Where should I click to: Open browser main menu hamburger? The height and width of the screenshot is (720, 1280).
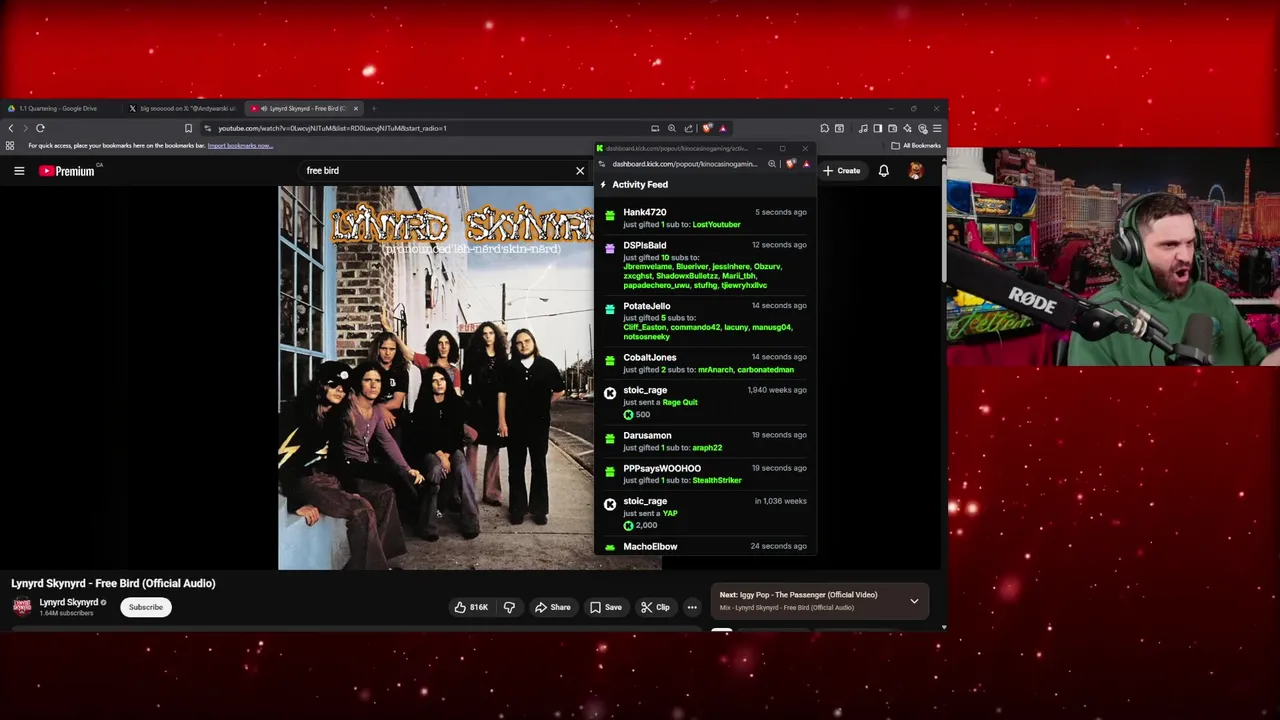click(937, 128)
